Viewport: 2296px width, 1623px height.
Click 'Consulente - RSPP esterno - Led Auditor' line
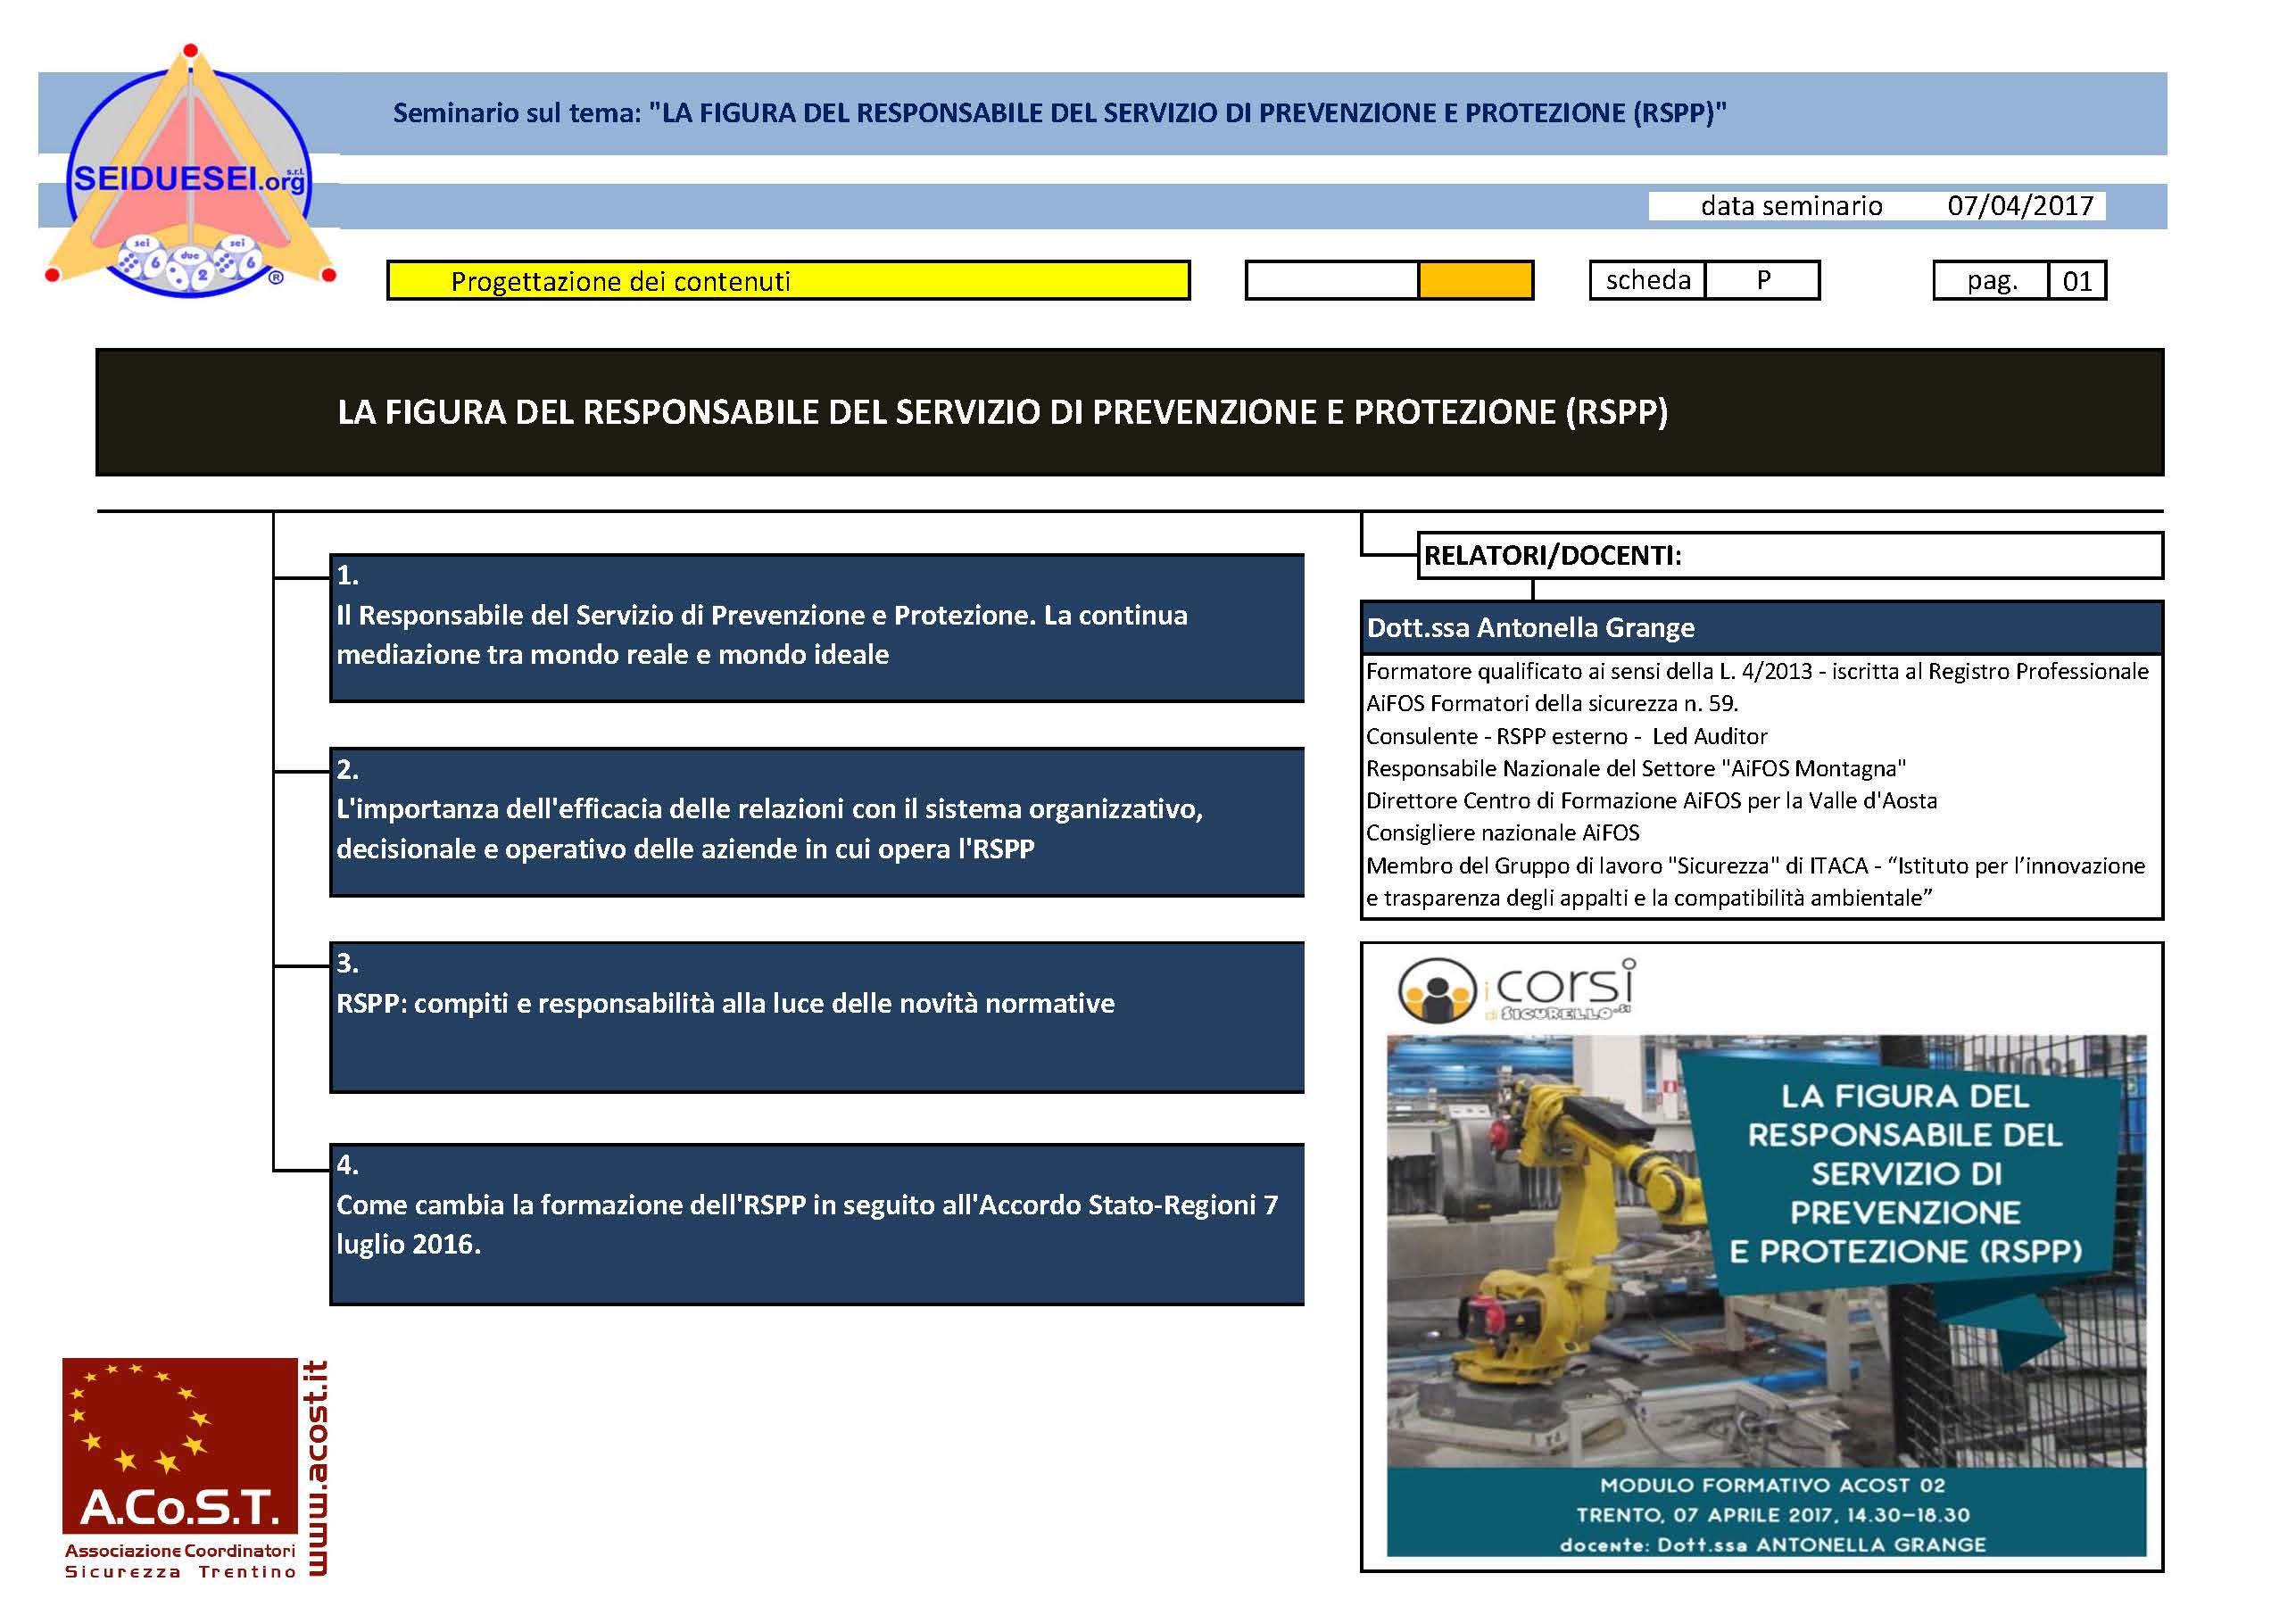click(1566, 736)
